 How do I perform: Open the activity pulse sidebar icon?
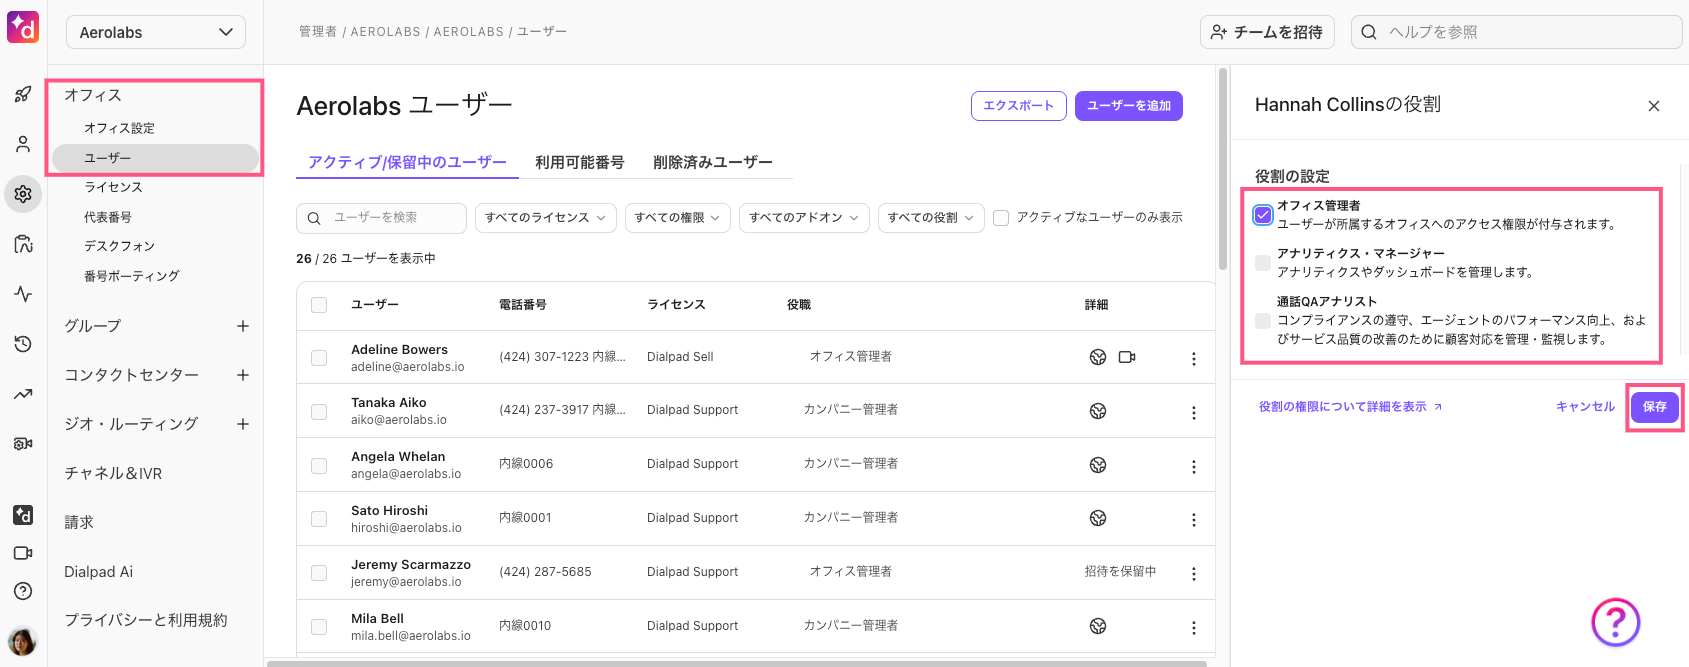pyautogui.click(x=23, y=294)
